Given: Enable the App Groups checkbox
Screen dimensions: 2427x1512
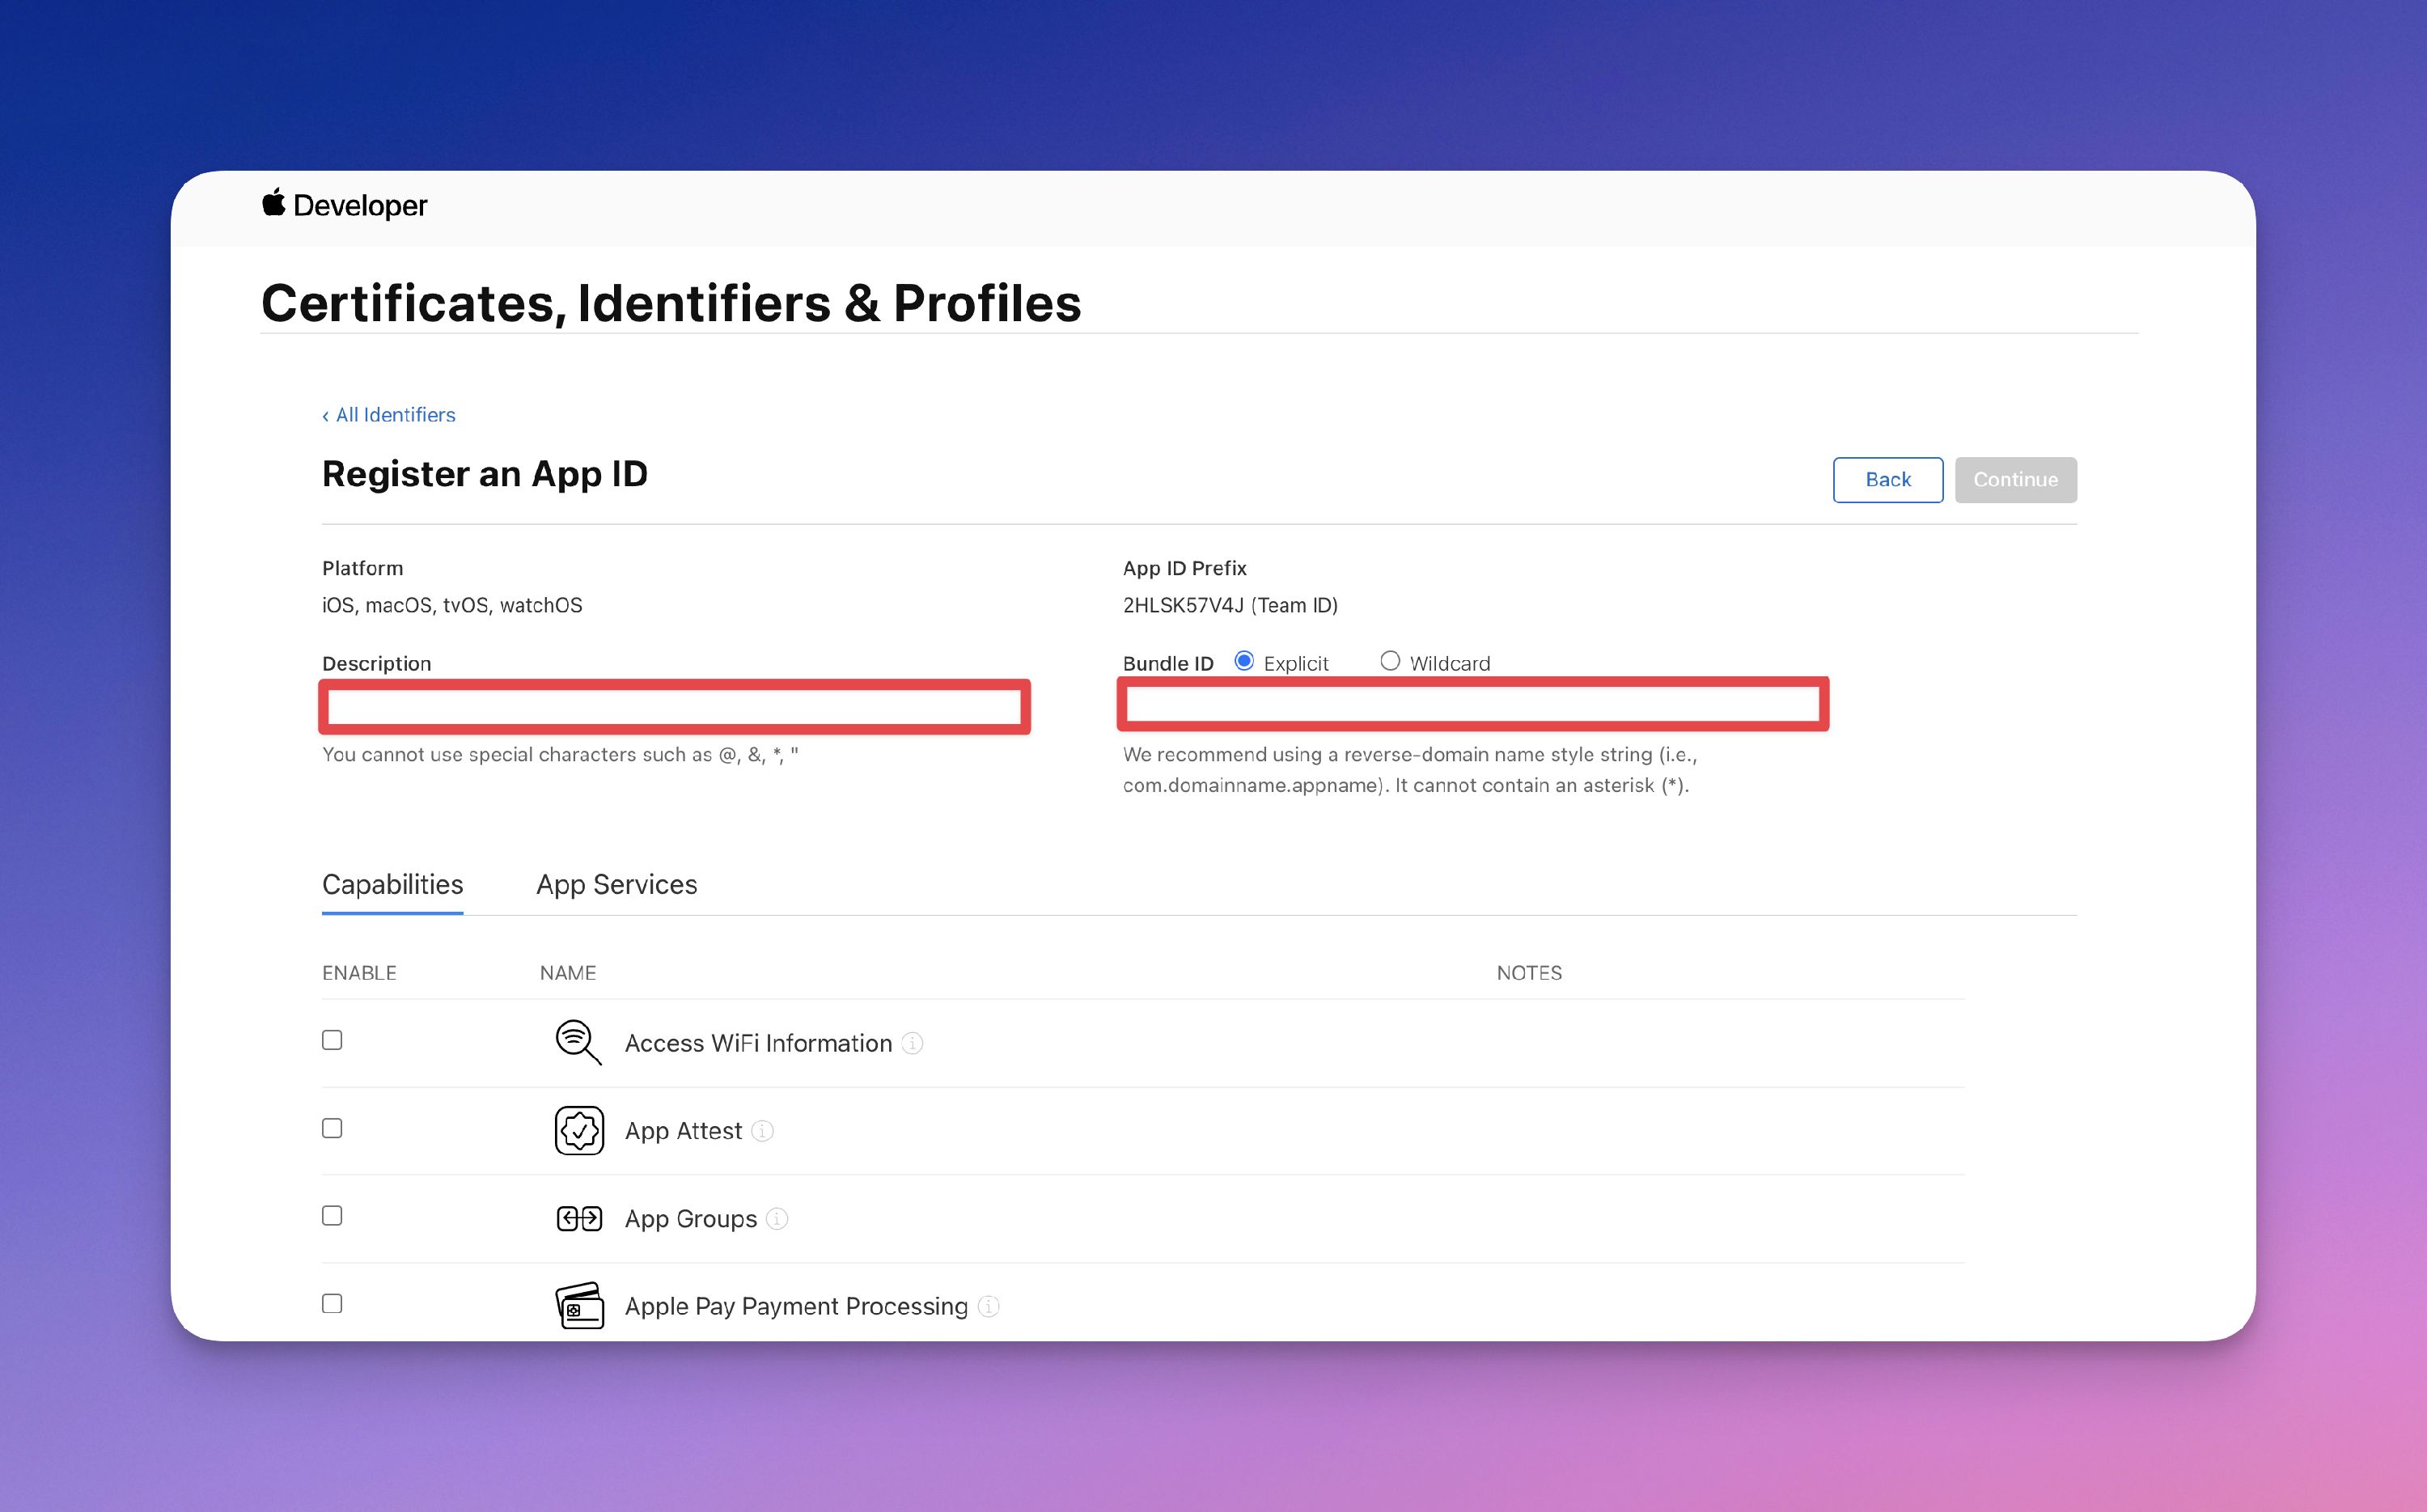Looking at the screenshot, I should tap(332, 1216).
